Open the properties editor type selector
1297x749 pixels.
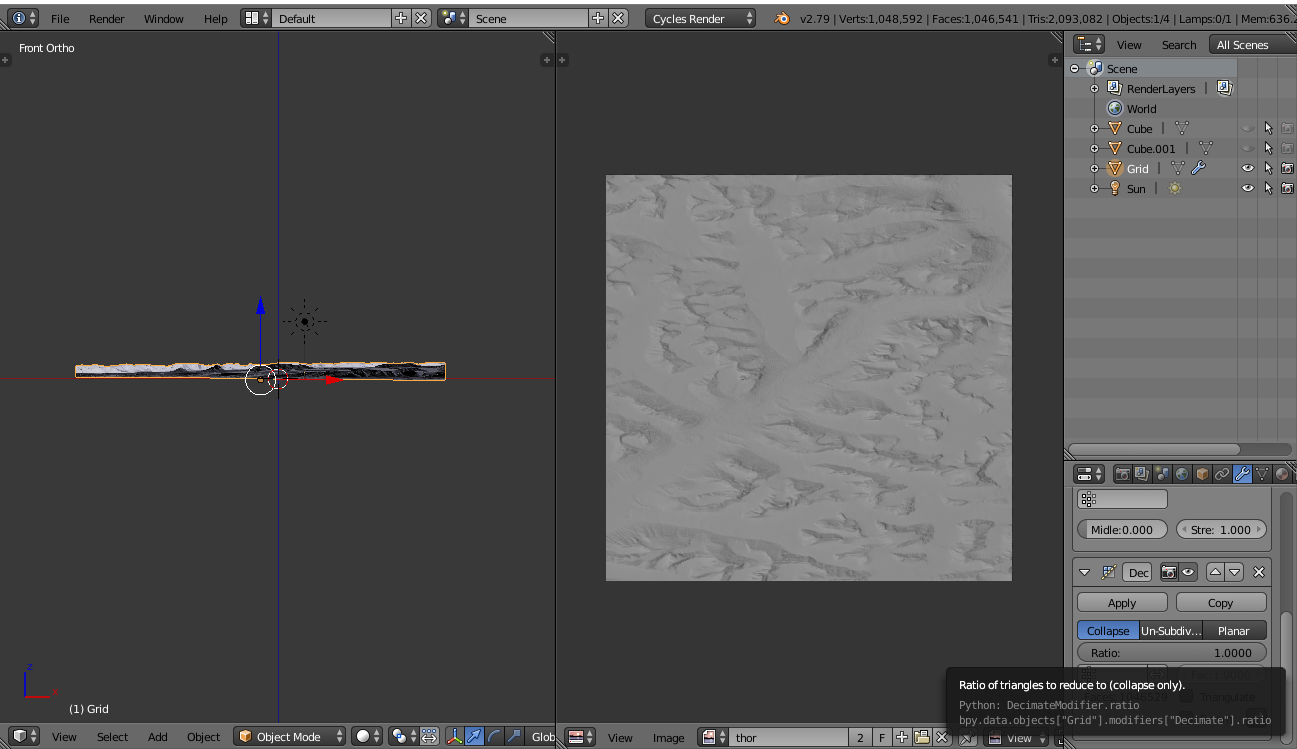tap(1089, 474)
